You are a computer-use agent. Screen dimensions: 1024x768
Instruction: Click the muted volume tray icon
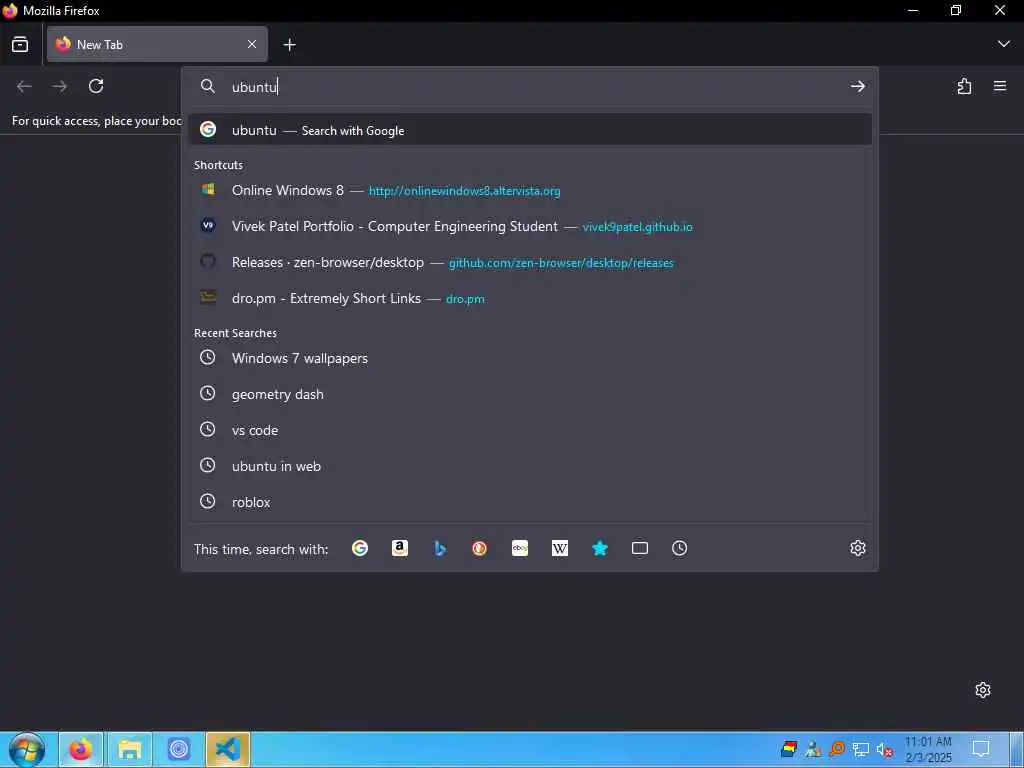[x=884, y=750]
